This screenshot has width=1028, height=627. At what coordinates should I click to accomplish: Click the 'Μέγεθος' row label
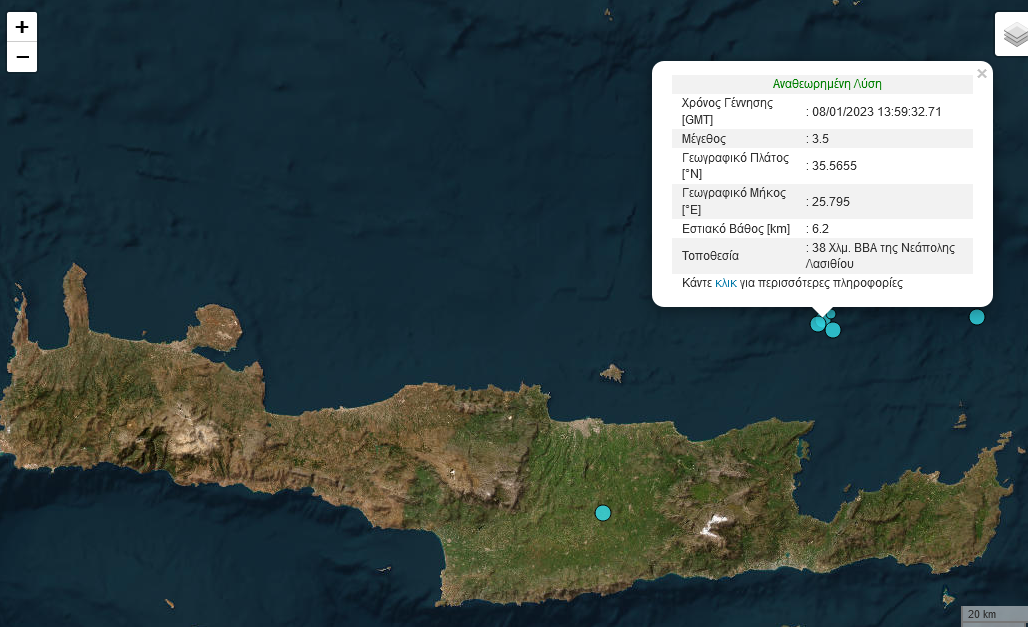pos(704,139)
